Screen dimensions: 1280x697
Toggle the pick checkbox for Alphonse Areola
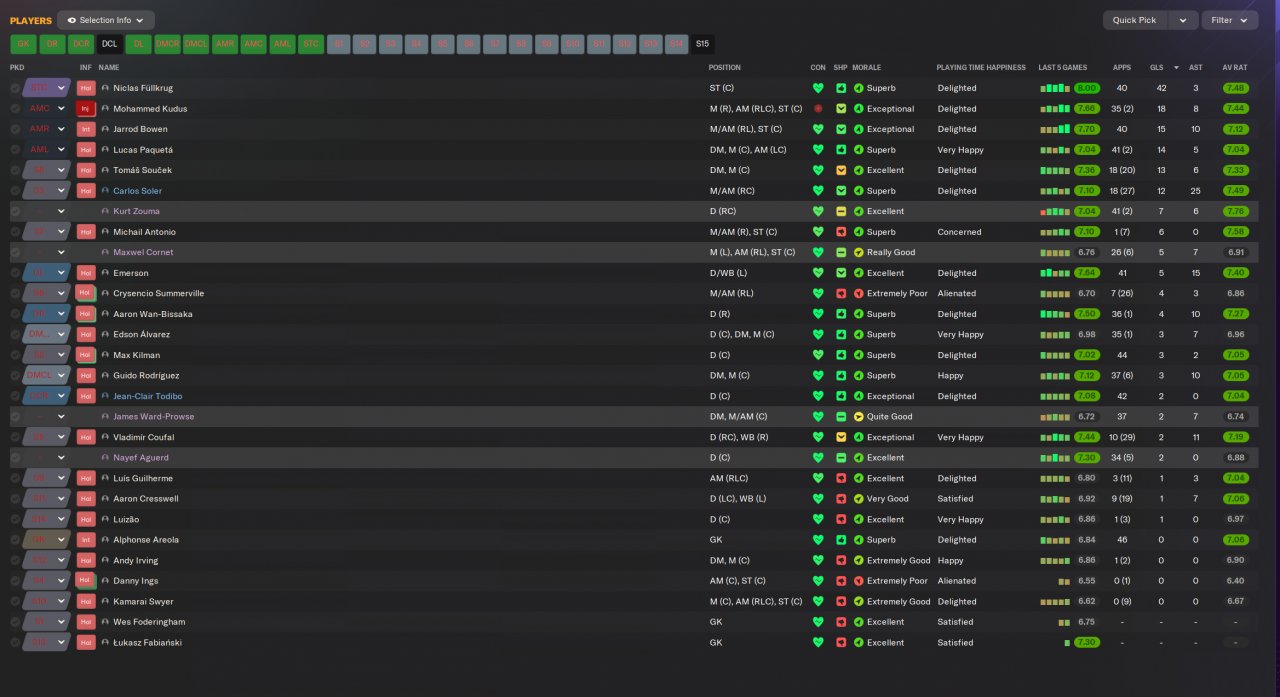tap(15, 540)
